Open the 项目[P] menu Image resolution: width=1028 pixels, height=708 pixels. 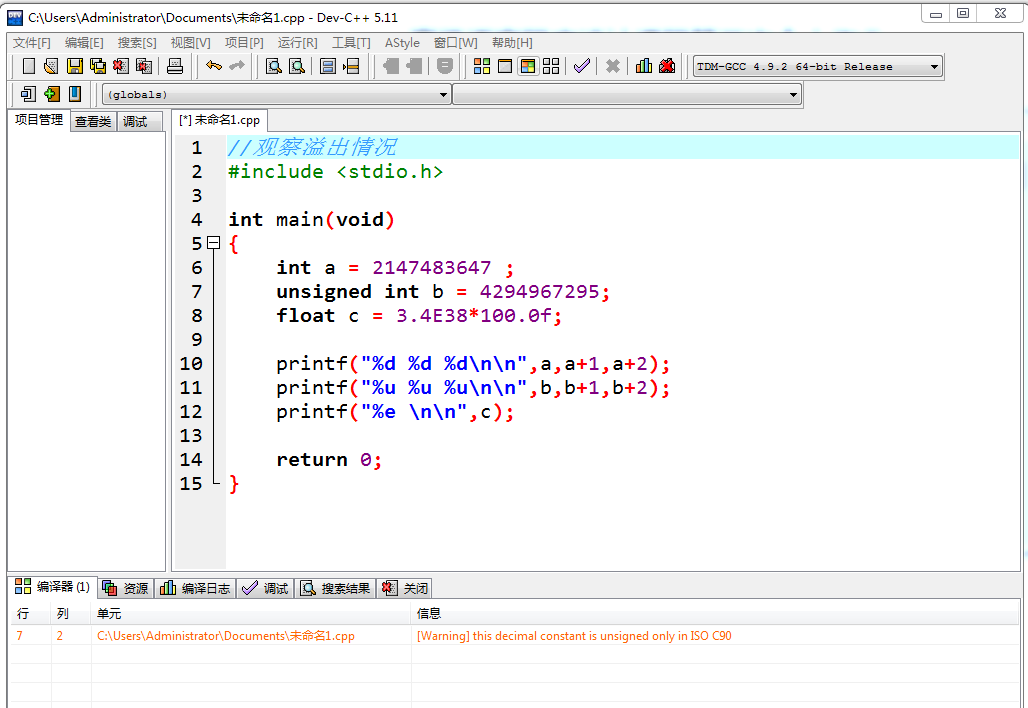(244, 43)
